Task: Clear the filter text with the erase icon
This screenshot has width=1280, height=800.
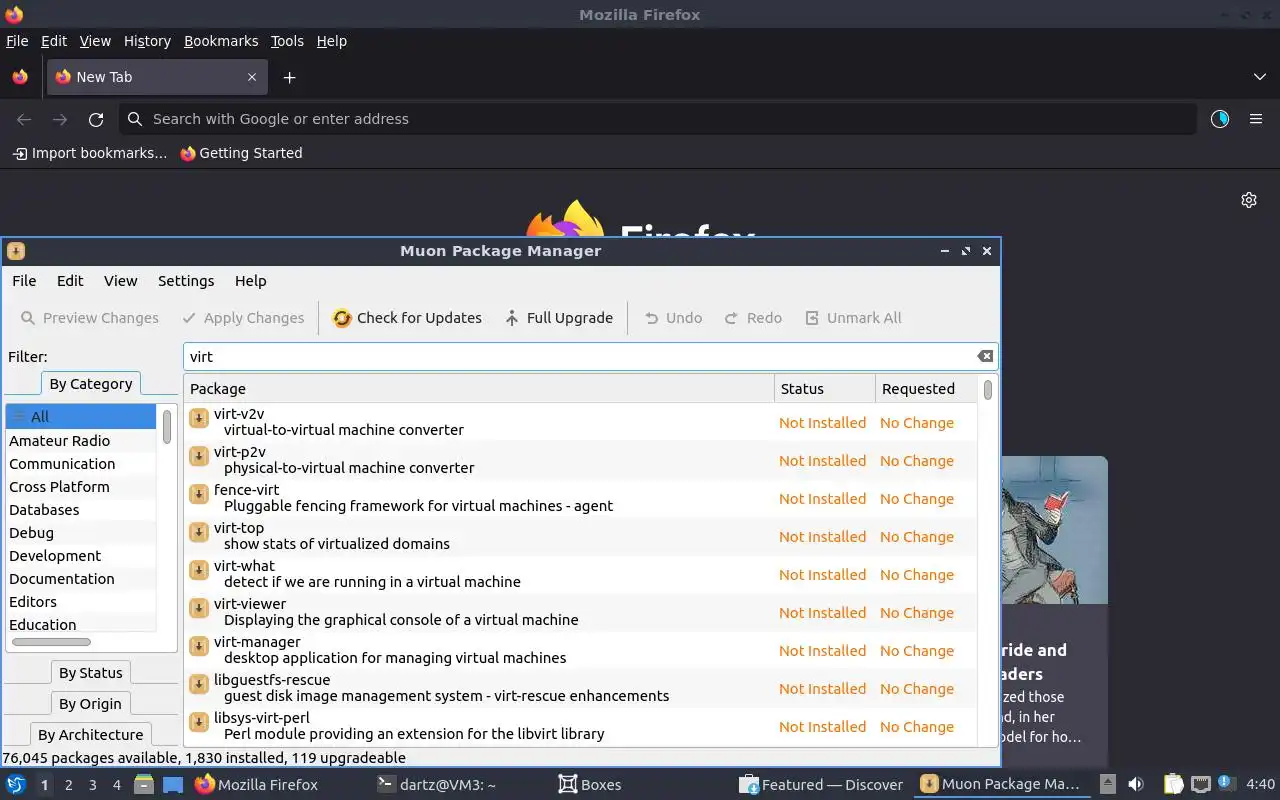Action: tap(985, 357)
